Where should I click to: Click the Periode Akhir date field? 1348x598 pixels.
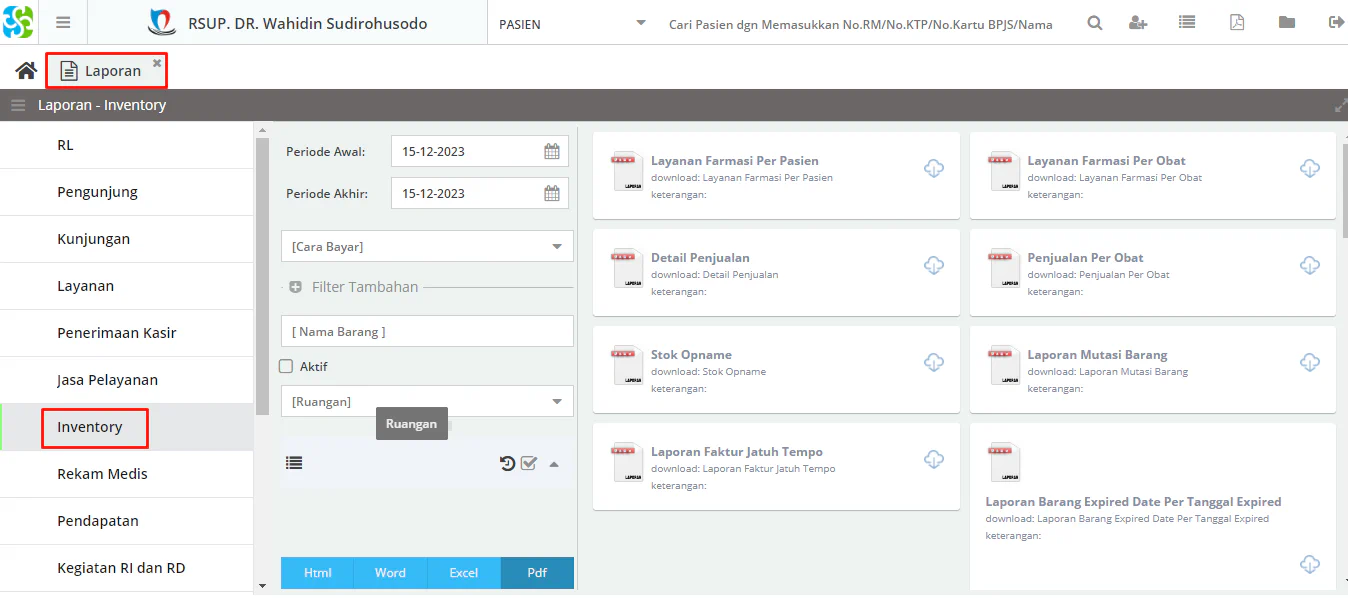(x=480, y=194)
